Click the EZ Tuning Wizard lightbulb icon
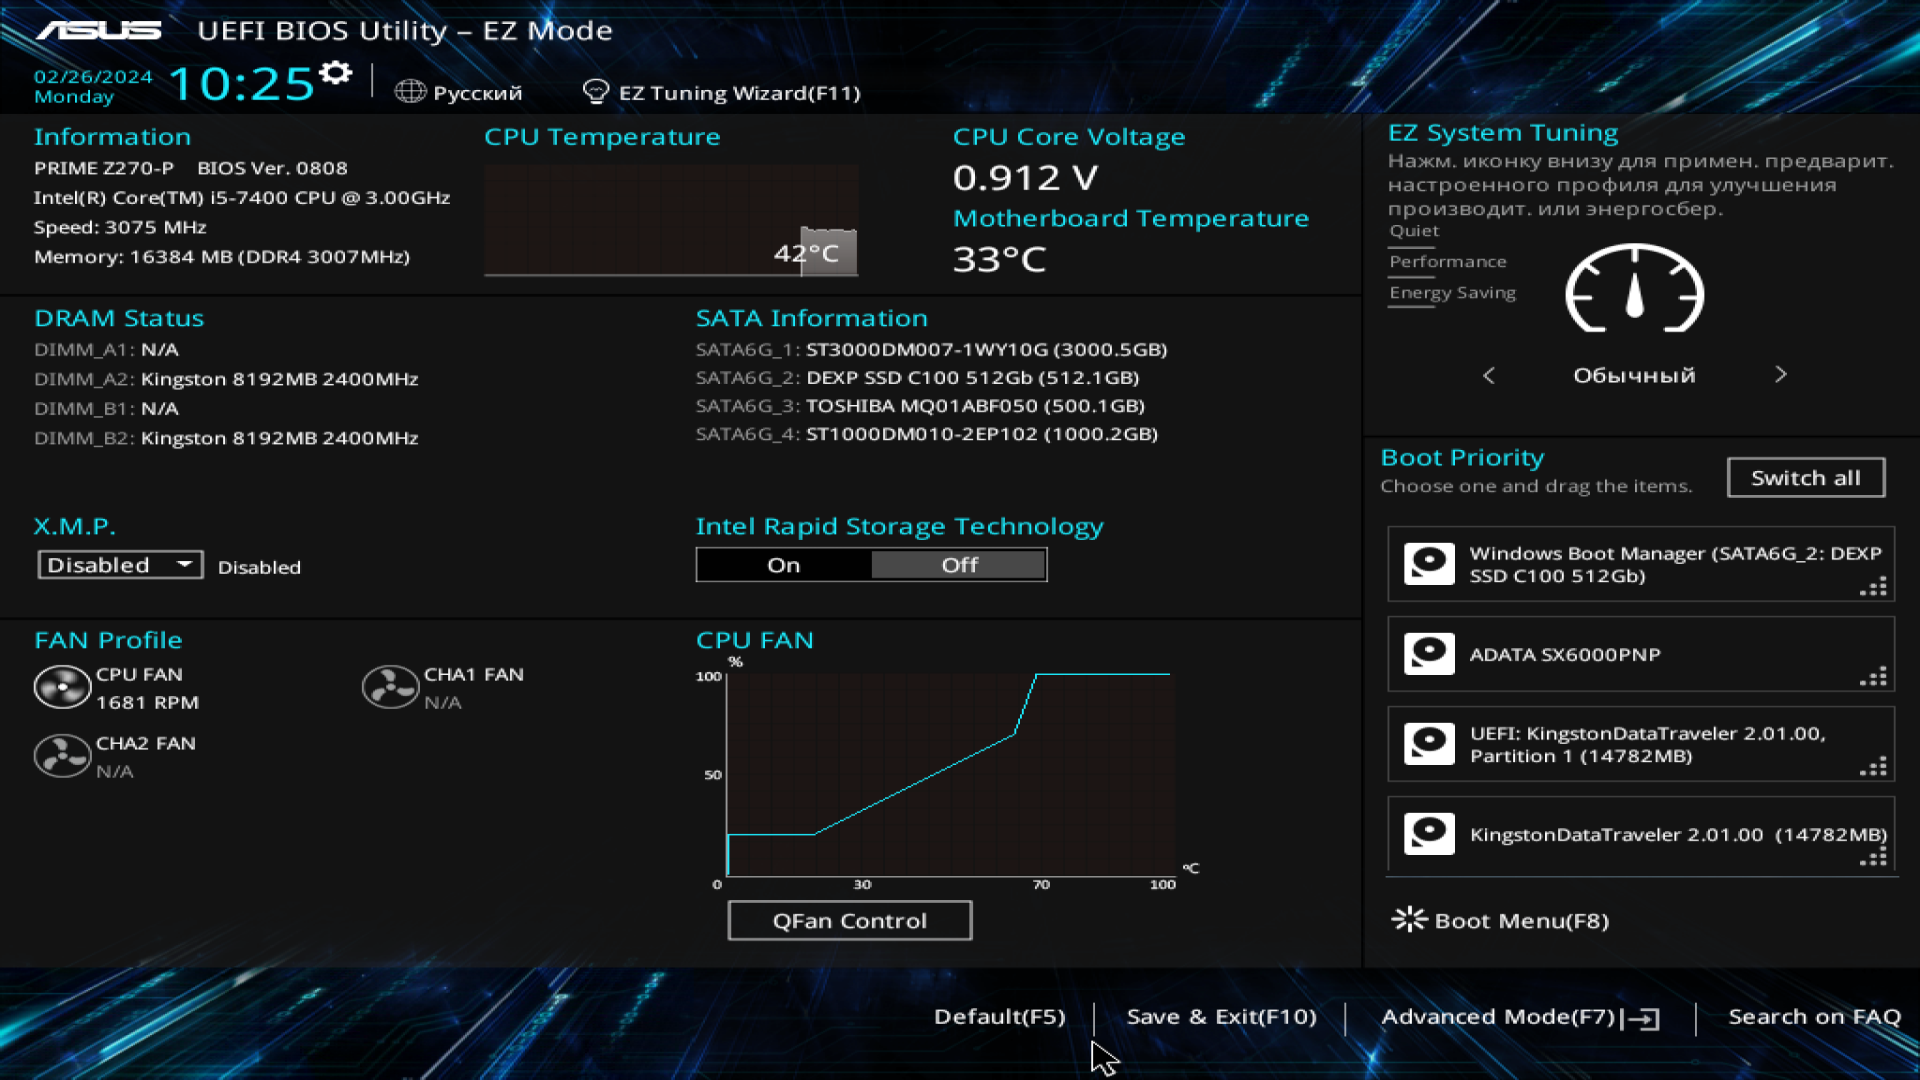Image resolution: width=1920 pixels, height=1080 pixels. [x=595, y=92]
